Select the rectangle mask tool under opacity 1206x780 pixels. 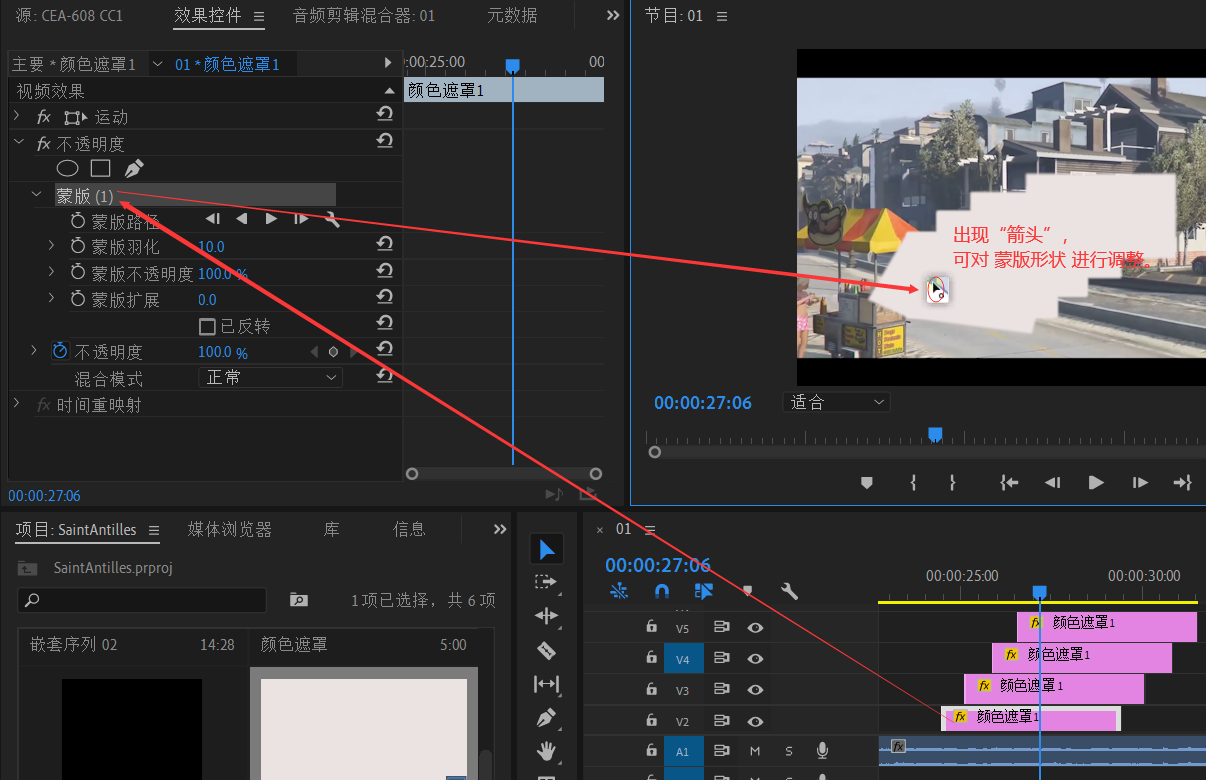pos(100,169)
